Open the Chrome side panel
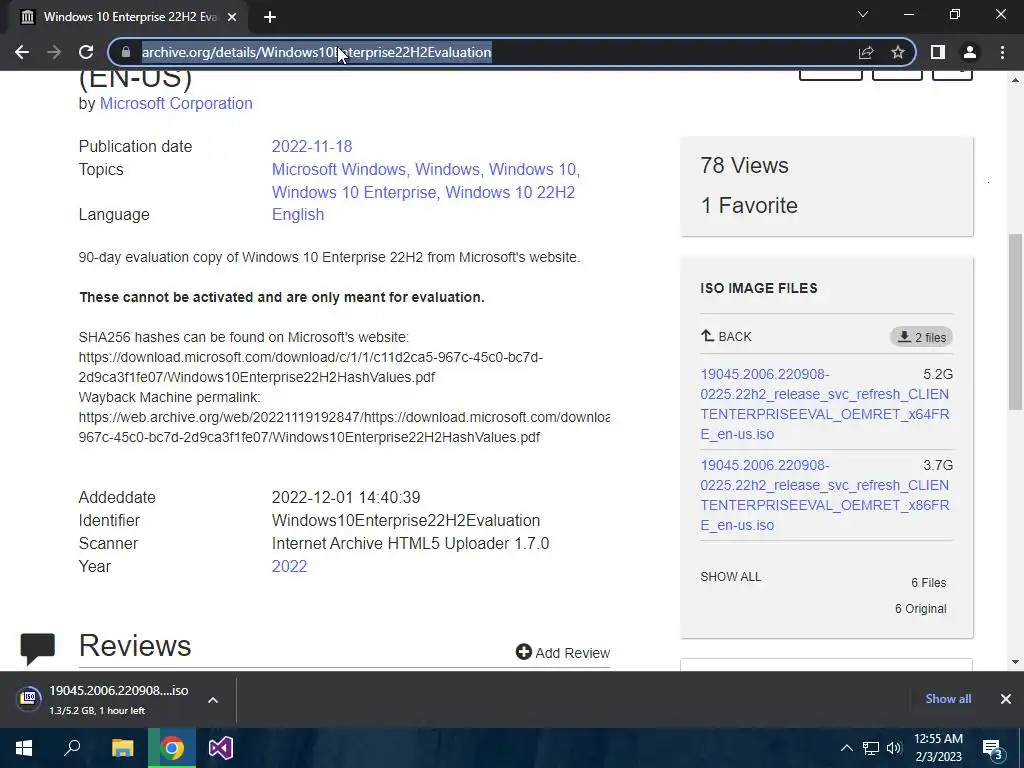The height and width of the screenshot is (768, 1024). tap(938, 52)
